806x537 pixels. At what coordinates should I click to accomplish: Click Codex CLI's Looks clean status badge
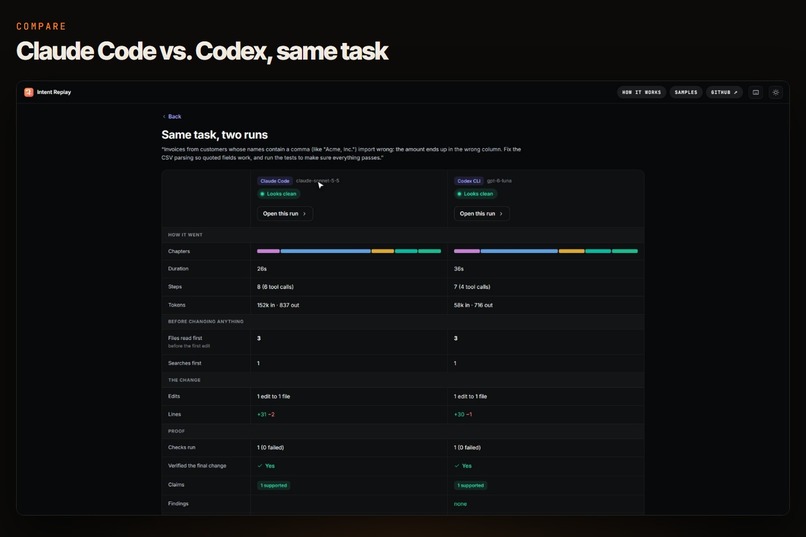[x=475, y=194]
